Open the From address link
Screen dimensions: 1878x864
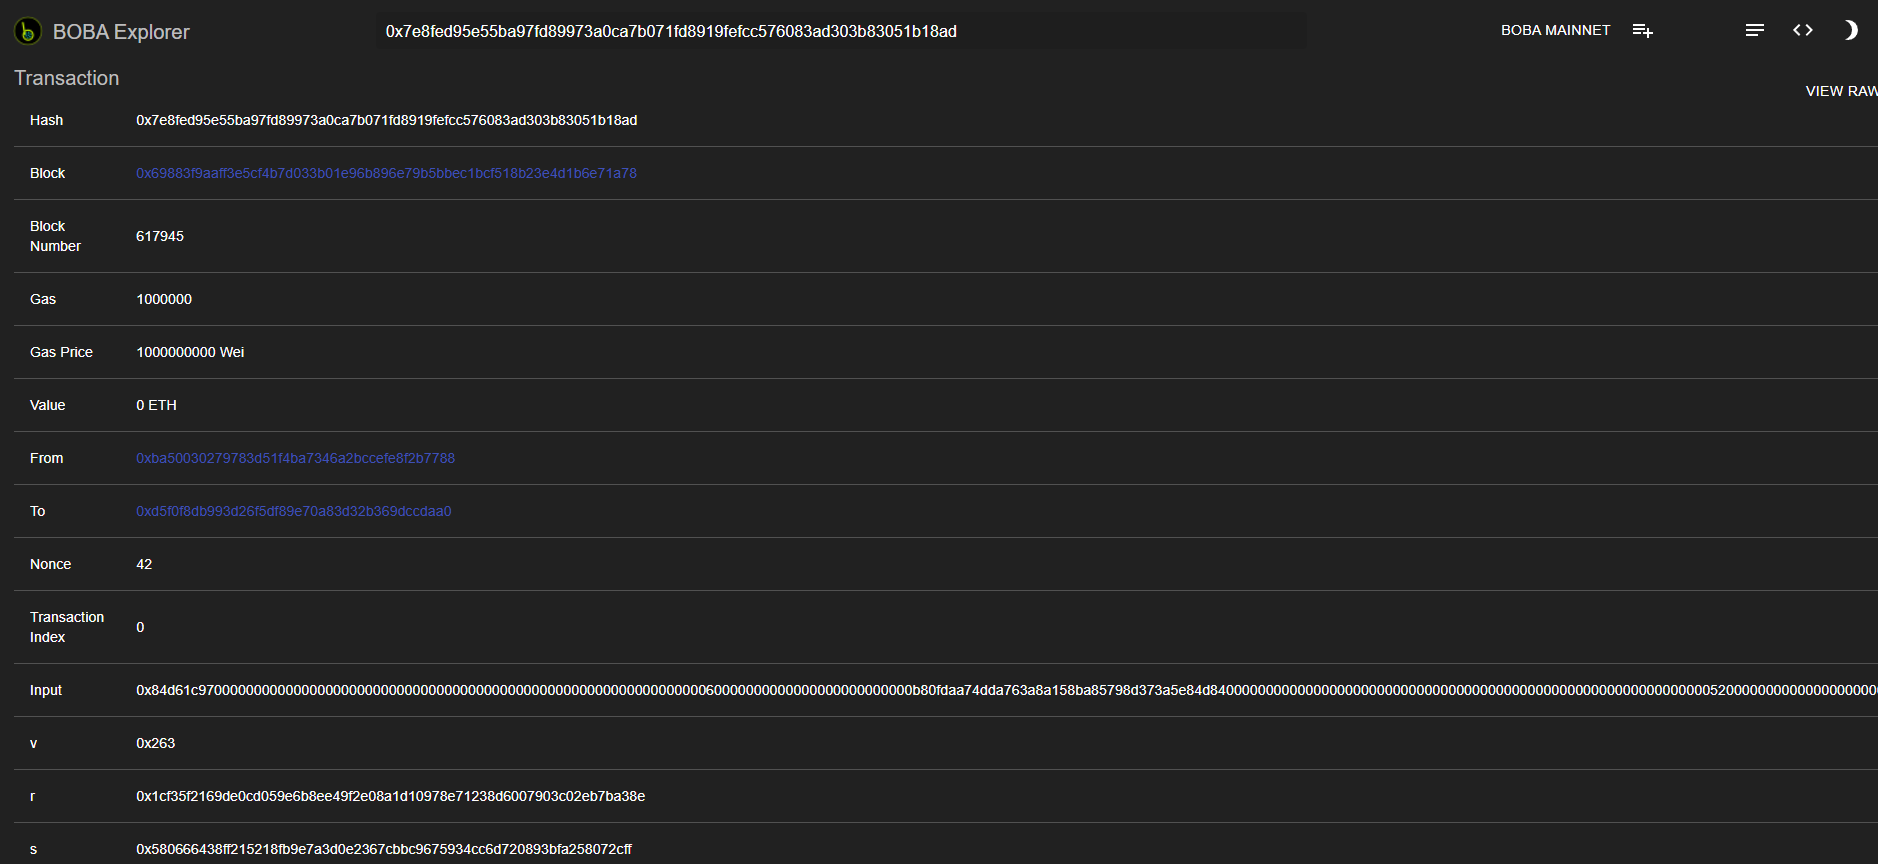[x=295, y=458]
